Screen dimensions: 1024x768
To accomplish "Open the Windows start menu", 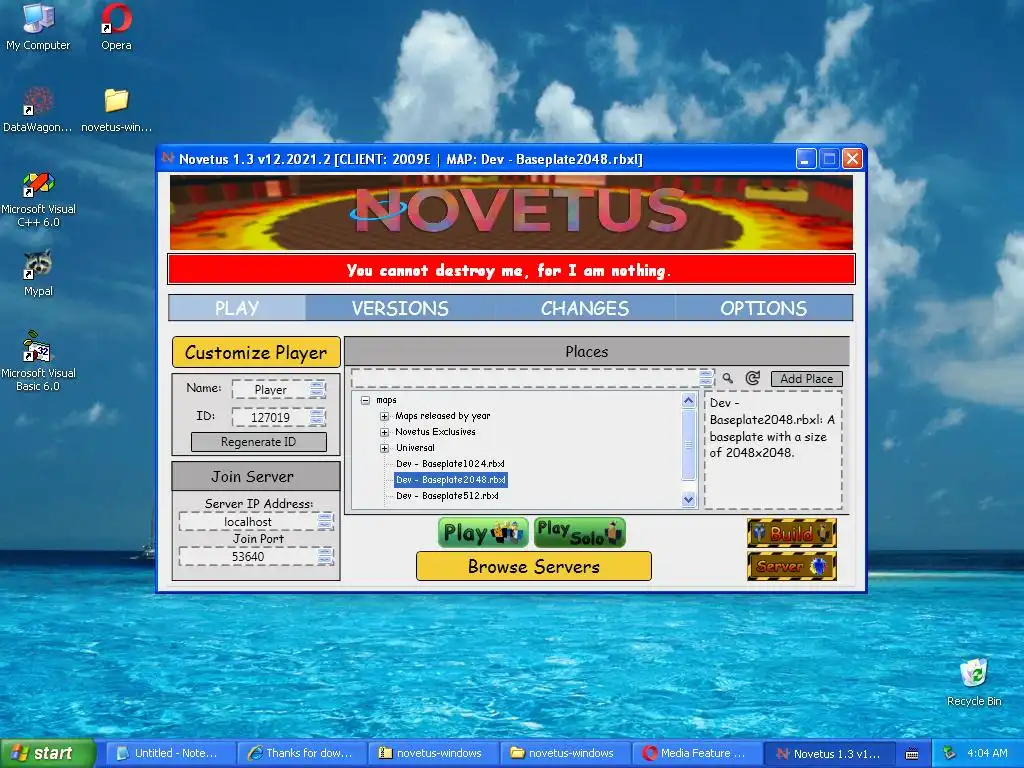I will click(48, 754).
